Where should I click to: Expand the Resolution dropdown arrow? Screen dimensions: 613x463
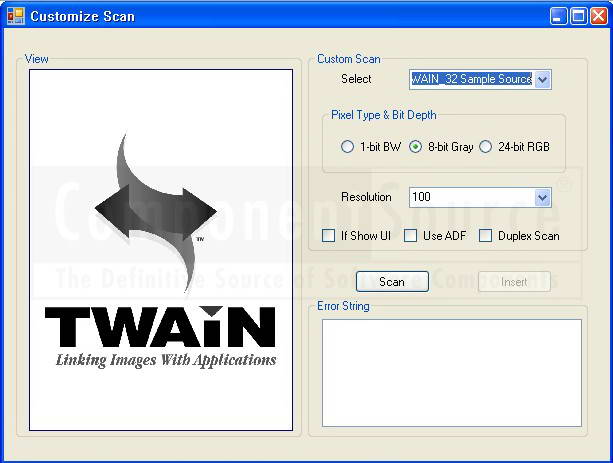542,197
